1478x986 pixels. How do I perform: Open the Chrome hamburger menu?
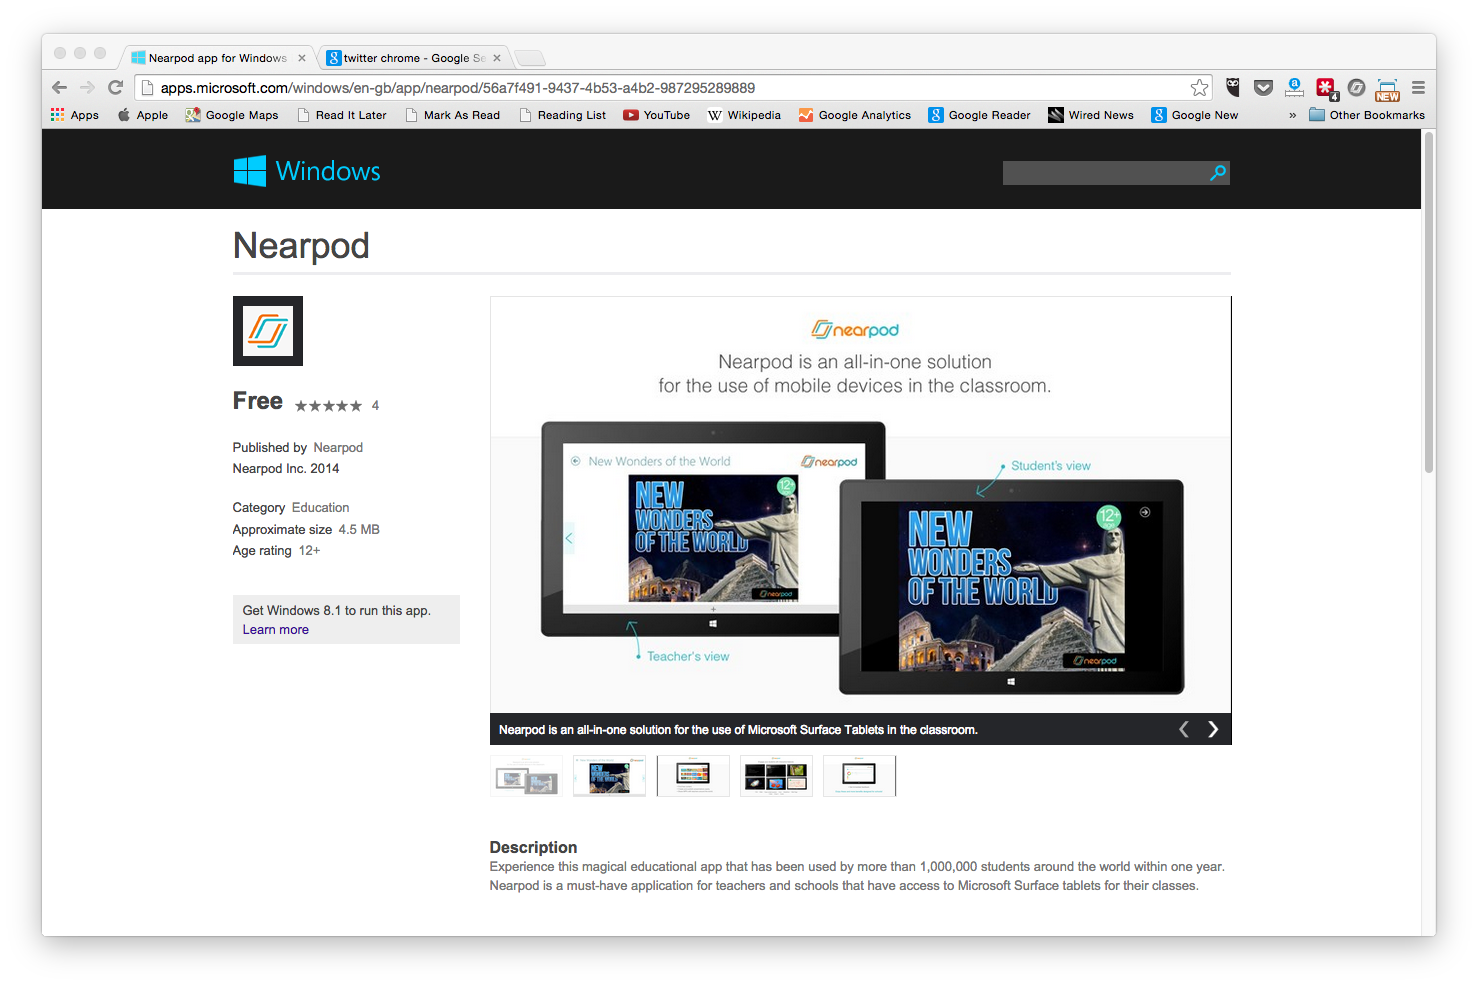(x=1418, y=88)
